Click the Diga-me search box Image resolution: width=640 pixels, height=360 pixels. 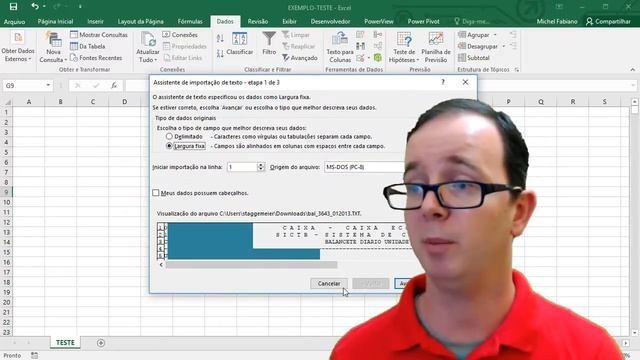pos(471,21)
